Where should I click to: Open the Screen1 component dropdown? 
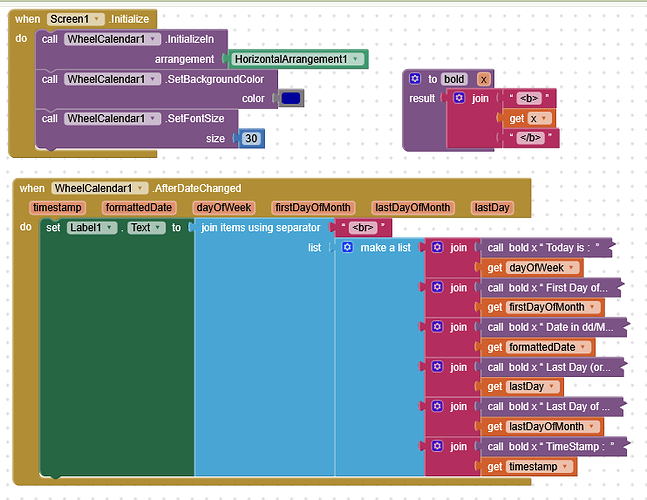98,19
